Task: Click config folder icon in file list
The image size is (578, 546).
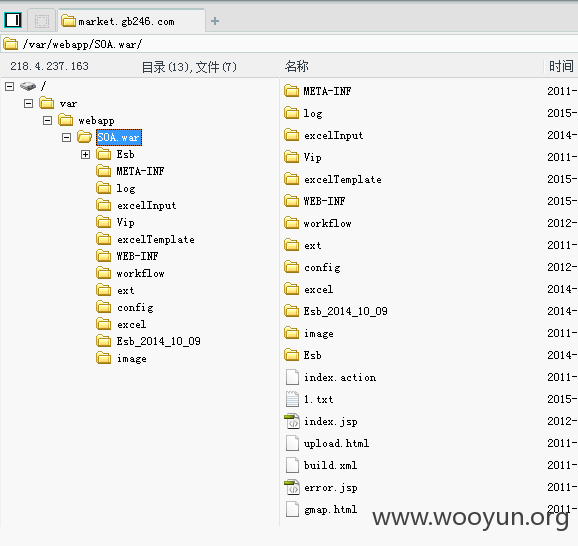Action: (292, 267)
